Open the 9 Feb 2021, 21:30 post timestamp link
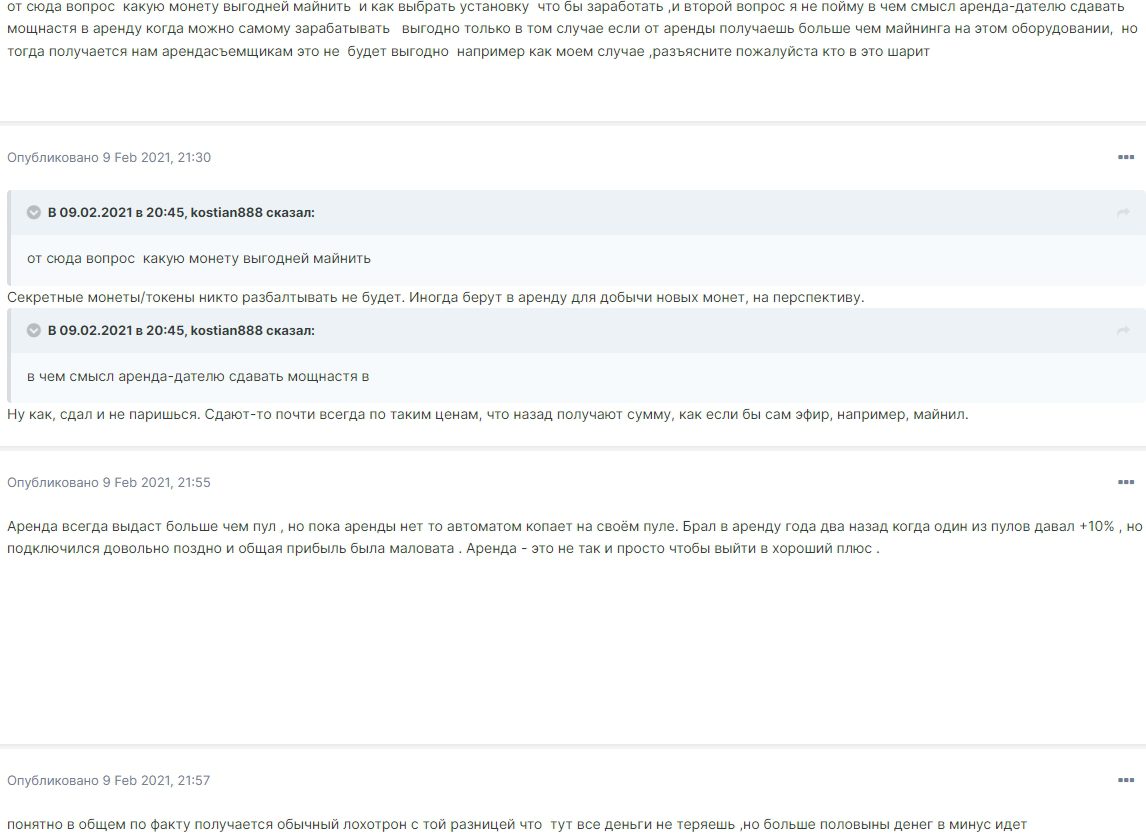Viewport: 1146px width, 837px height. 156,157
